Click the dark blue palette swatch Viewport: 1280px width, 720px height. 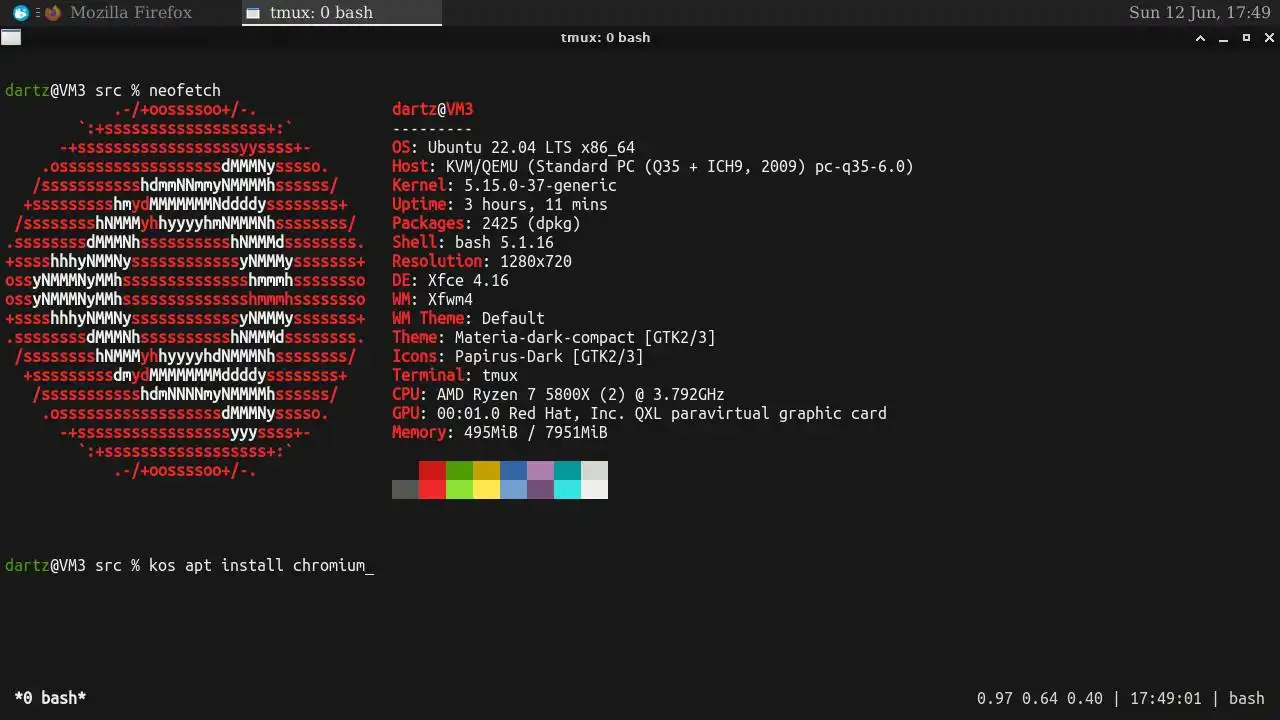coord(513,471)
